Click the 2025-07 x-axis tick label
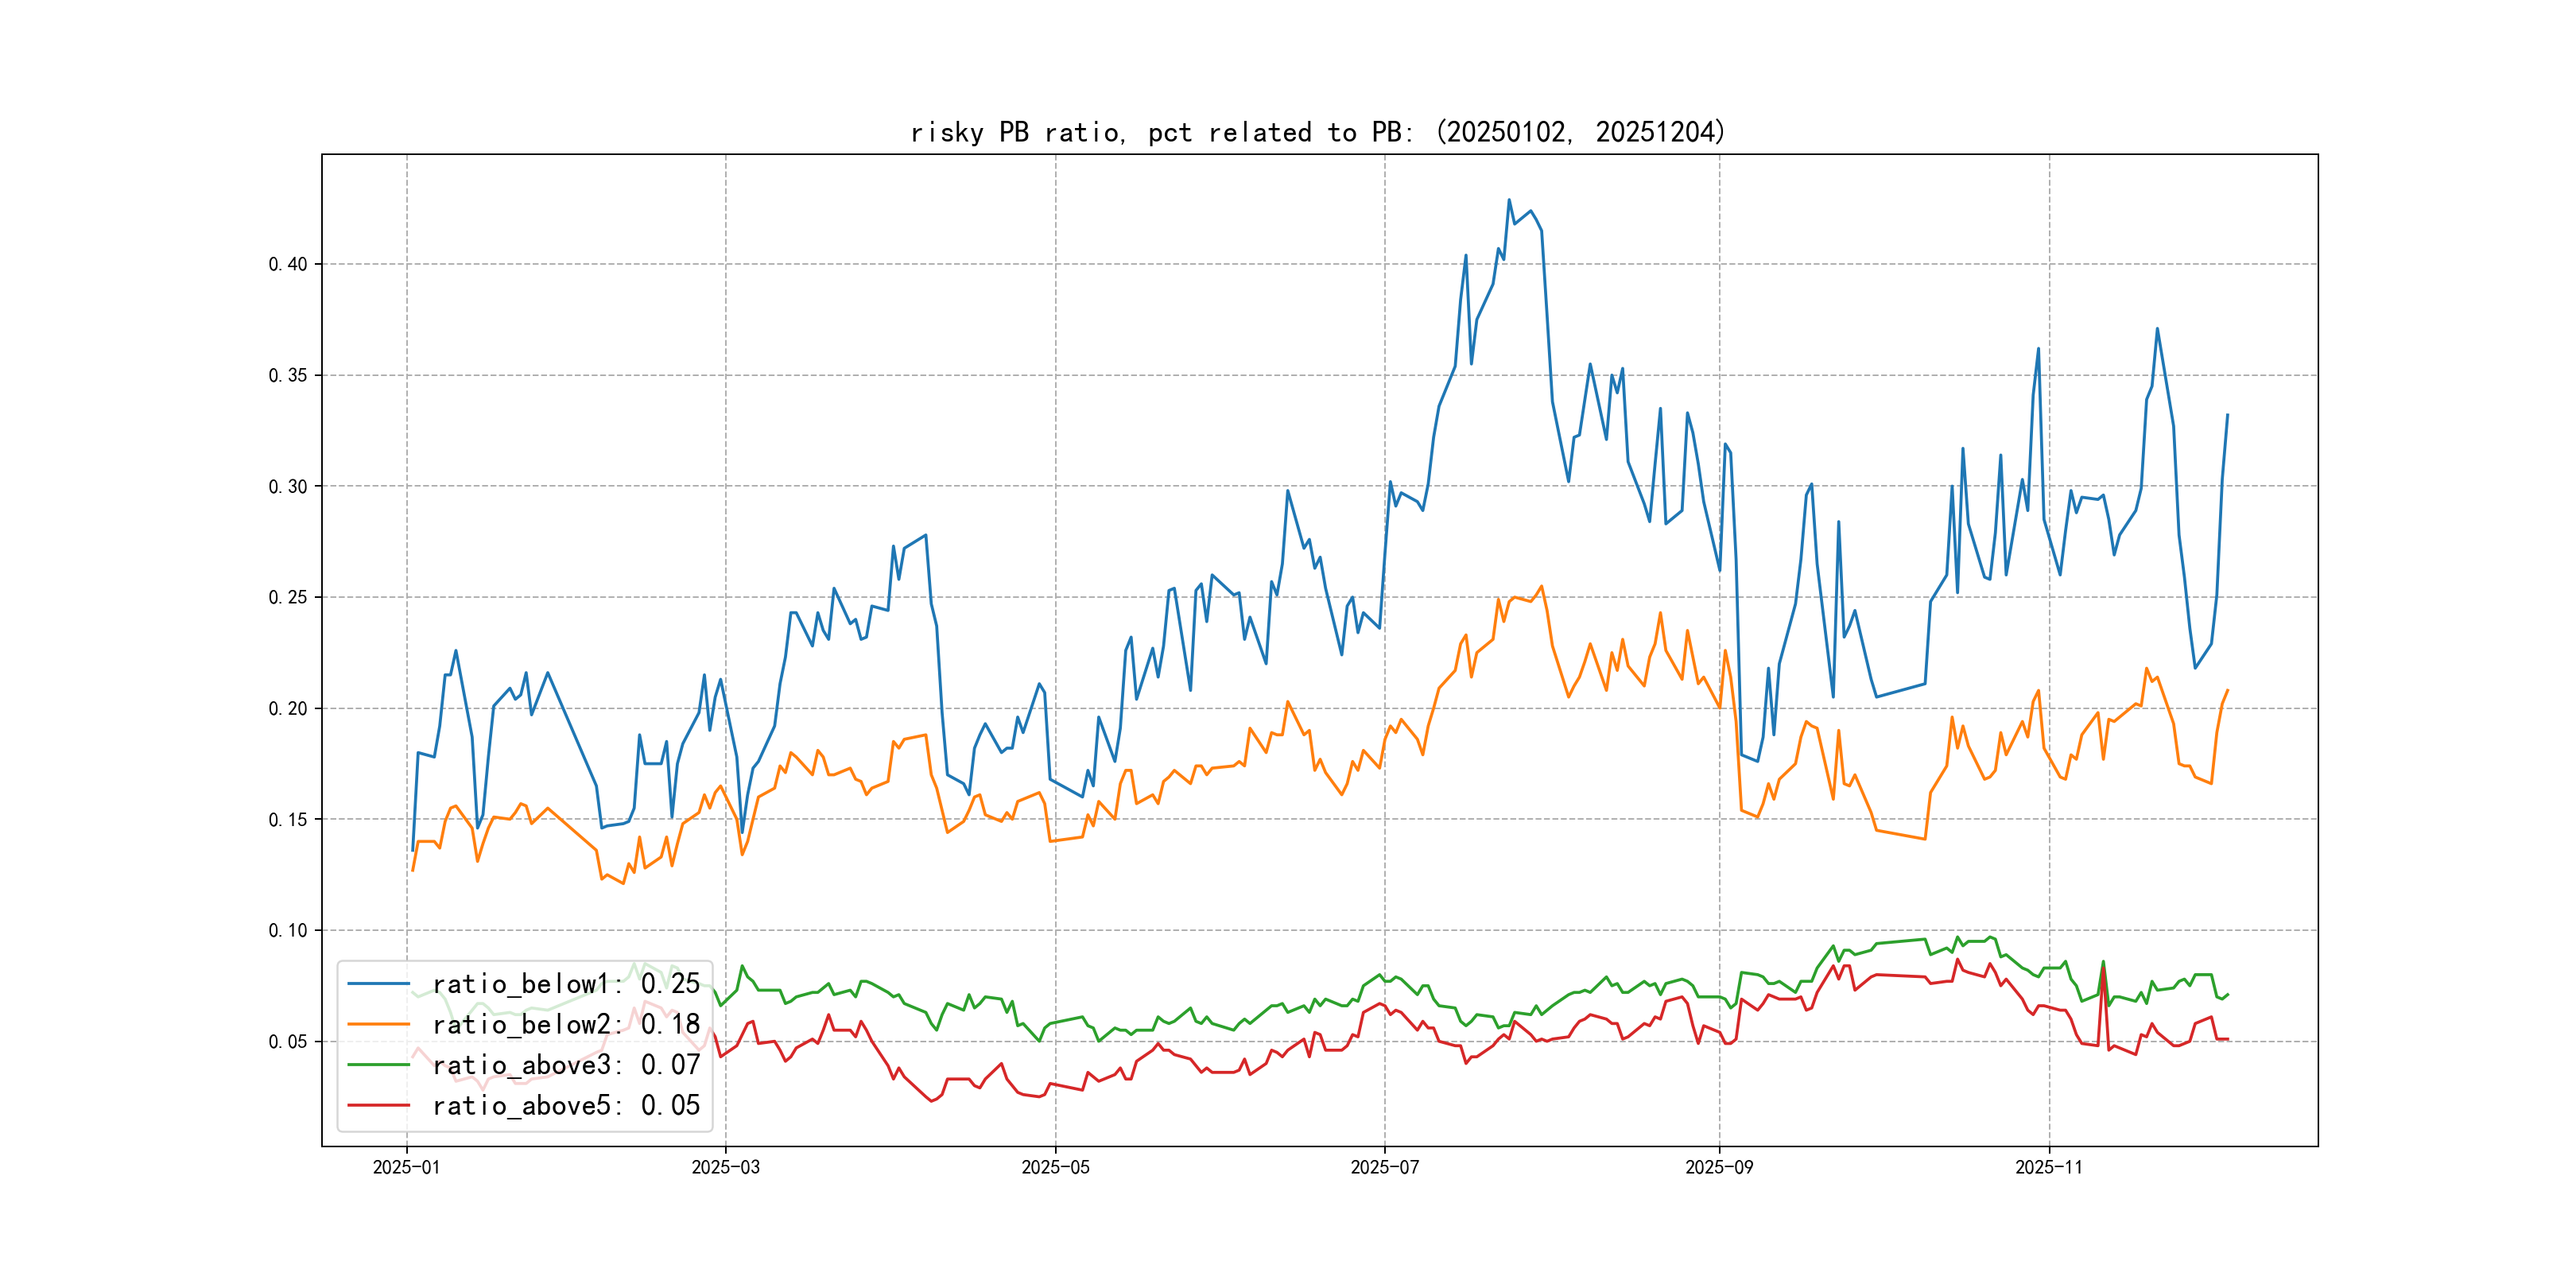This screenshot has width=2576, height=1288. click(x=1384, y=1167)
